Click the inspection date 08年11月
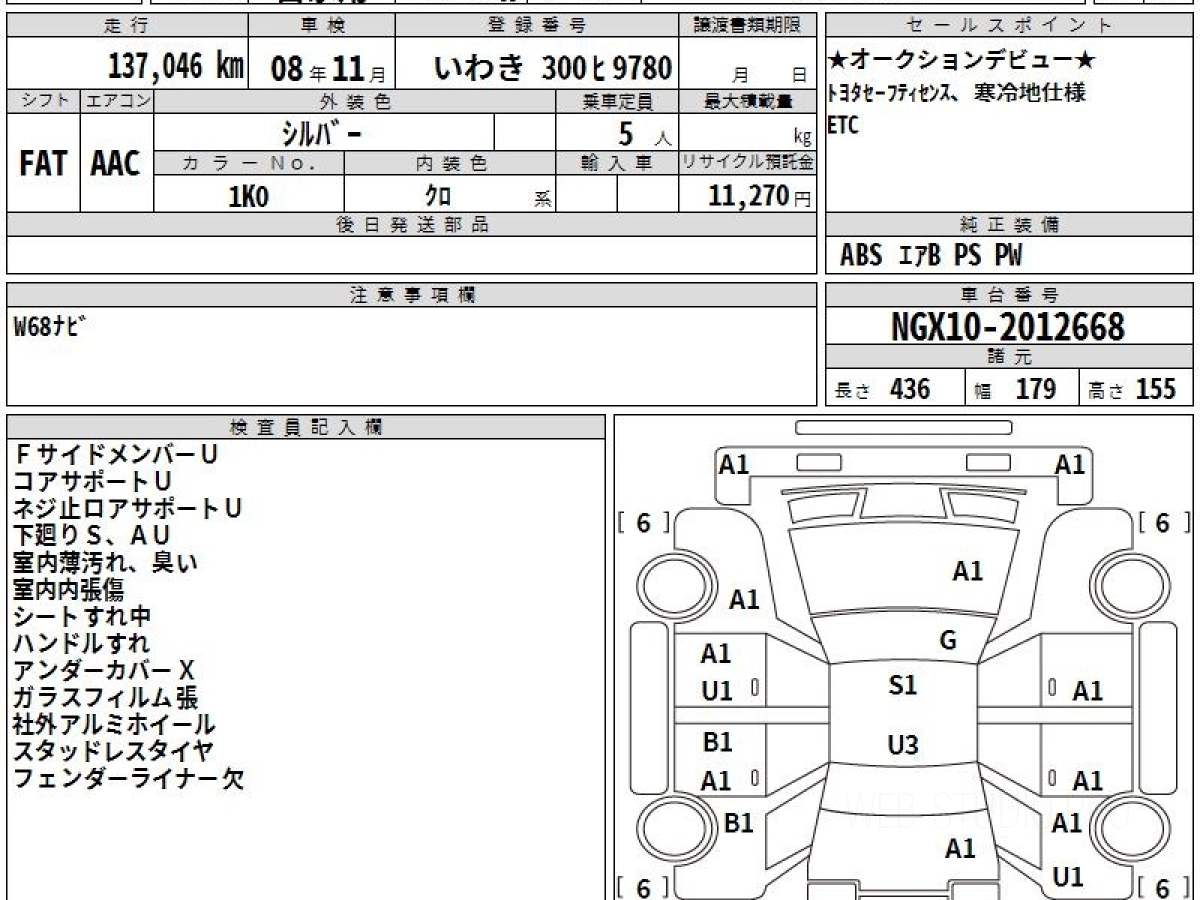This screenshot has width=1200, height=900. [x=327, y=69]
